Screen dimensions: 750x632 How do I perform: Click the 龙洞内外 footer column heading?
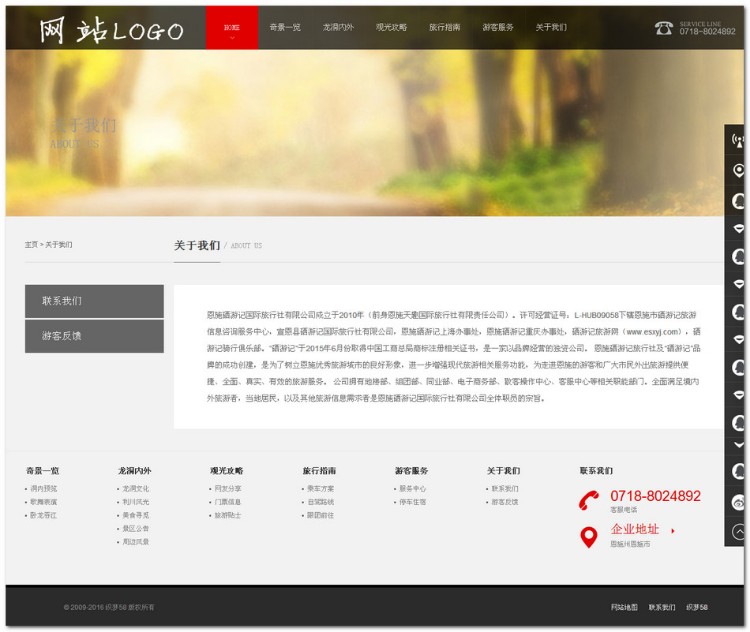pos(134,471)
